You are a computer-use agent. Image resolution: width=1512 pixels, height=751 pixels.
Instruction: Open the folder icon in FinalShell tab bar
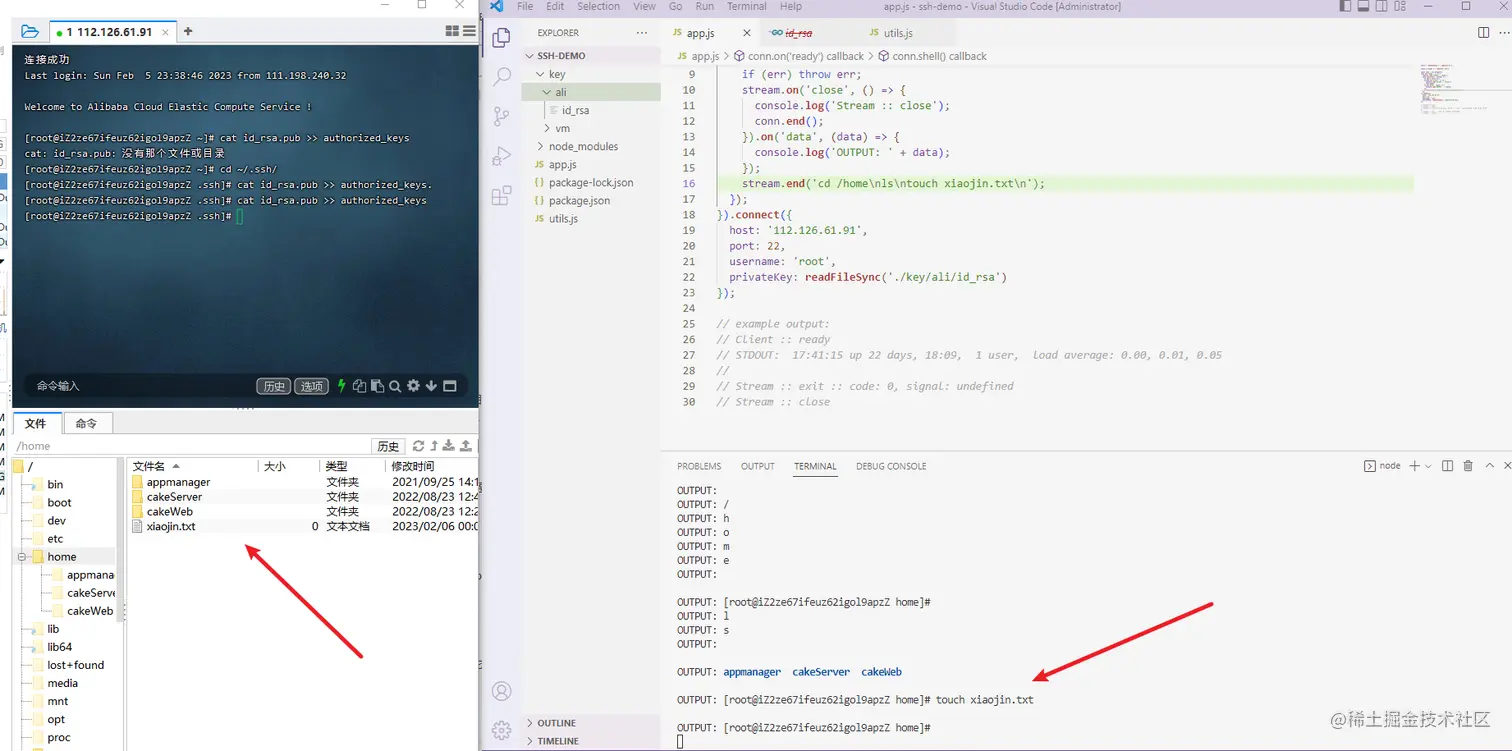[x=29, y=31]
